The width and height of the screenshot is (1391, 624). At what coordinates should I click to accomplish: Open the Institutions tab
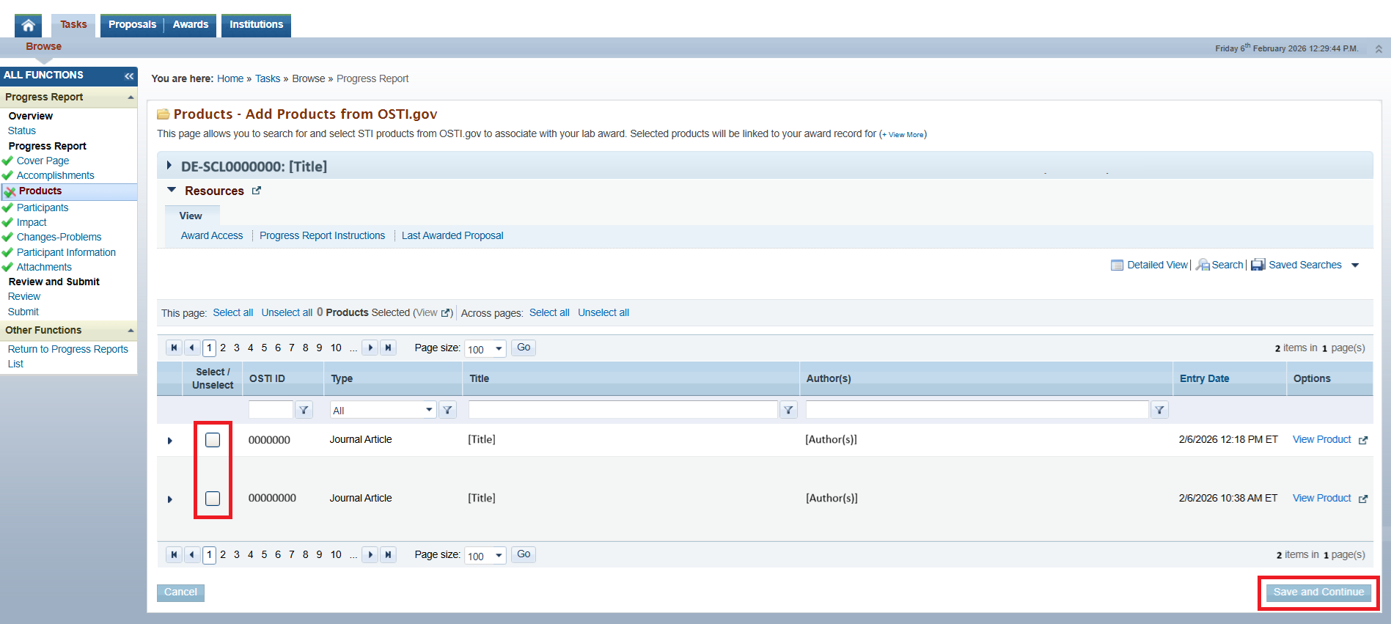256,25
